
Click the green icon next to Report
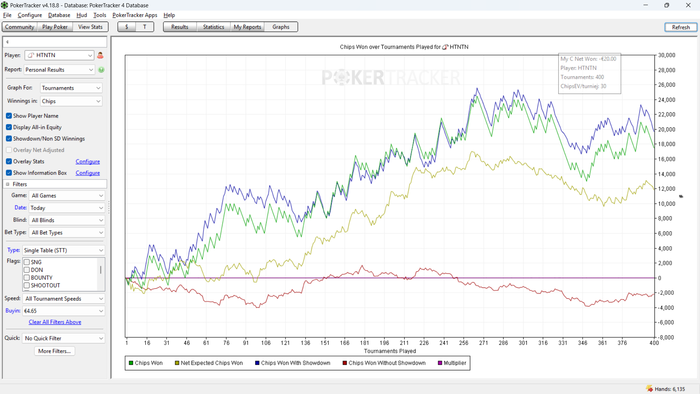click(101, 70)
